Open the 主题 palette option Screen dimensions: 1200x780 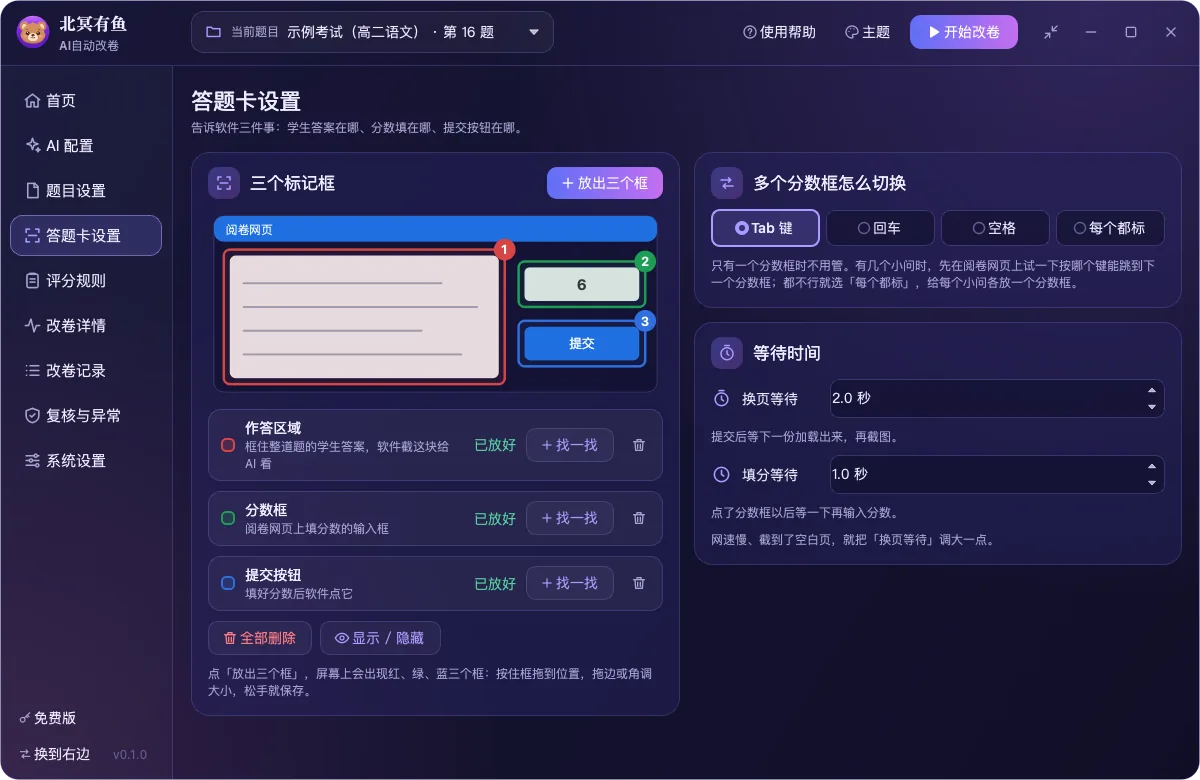[867, 32]
